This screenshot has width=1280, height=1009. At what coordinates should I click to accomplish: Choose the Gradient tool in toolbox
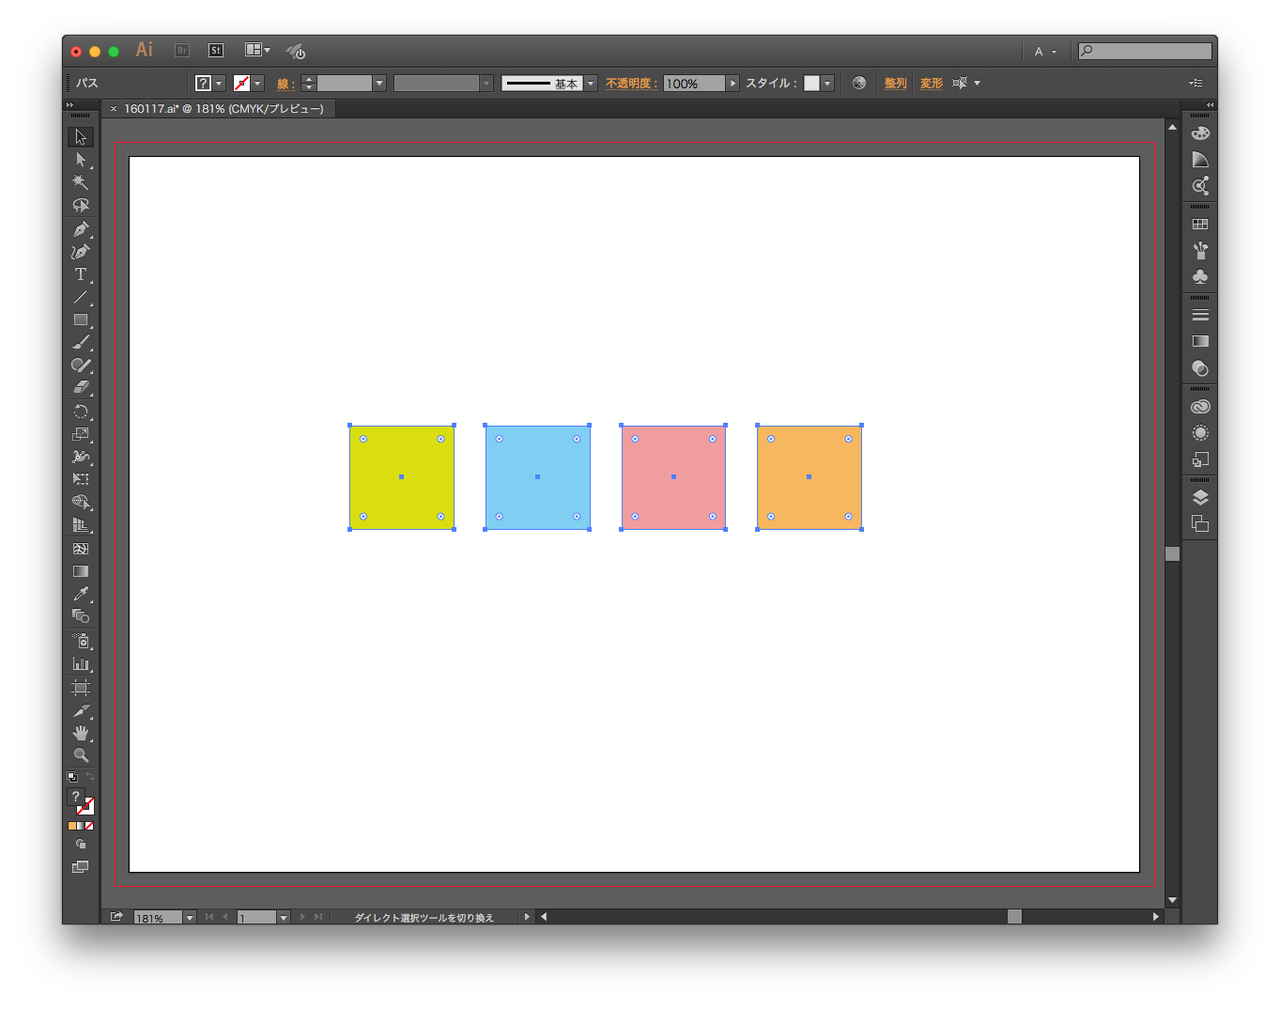pyautogui.click(x=81, y=571)
